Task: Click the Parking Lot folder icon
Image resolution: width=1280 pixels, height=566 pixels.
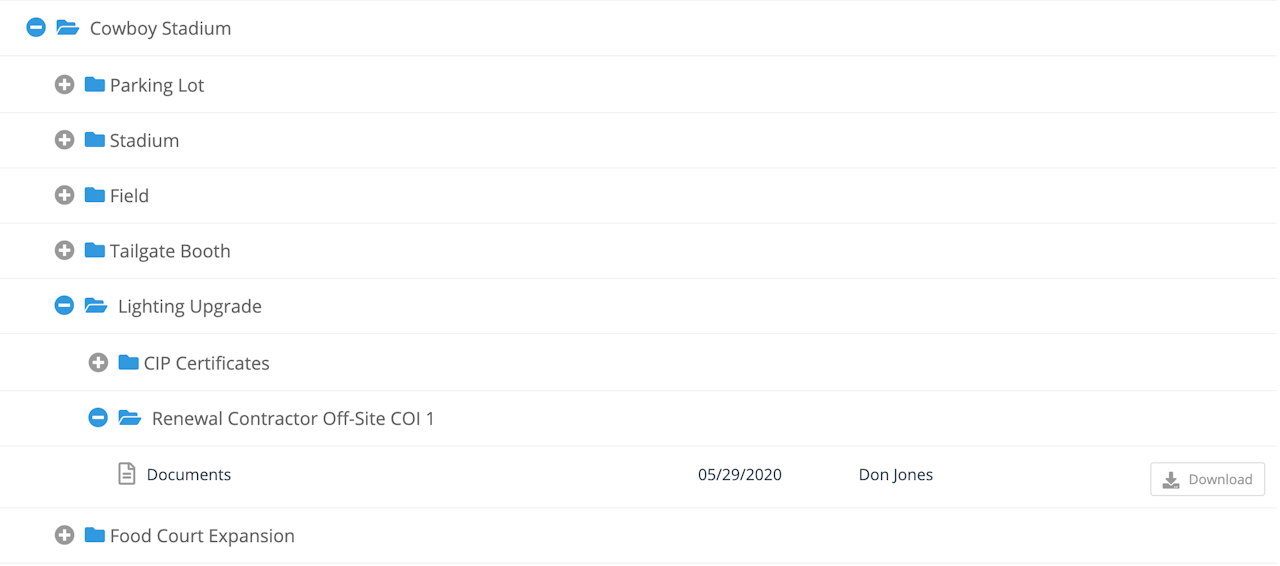Action: click(x=95, y=85)
